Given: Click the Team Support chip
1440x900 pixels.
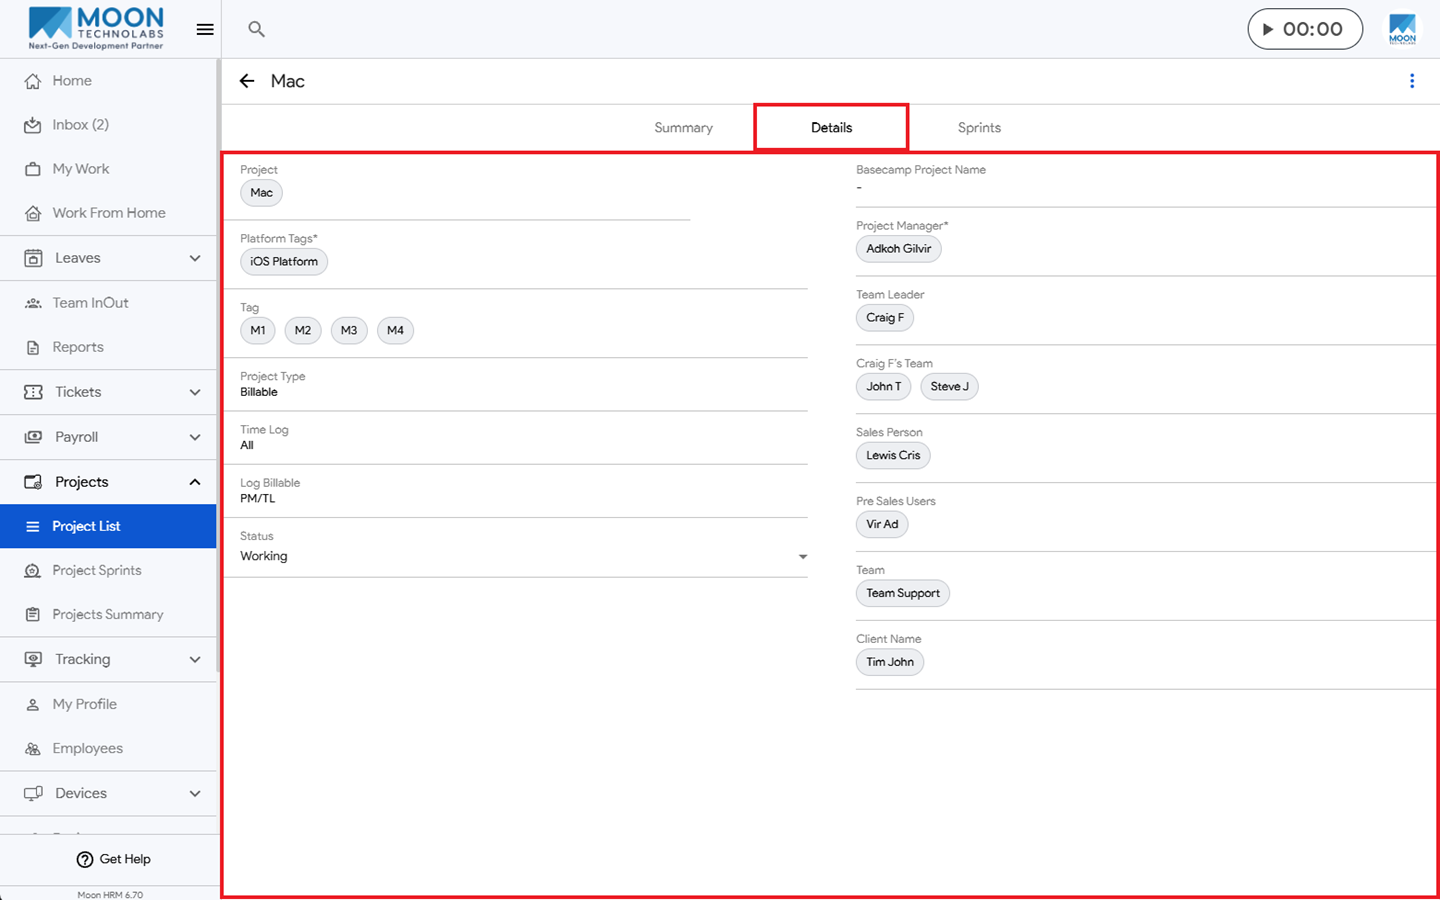Looking at the screenshot, I should coord(903,594).
